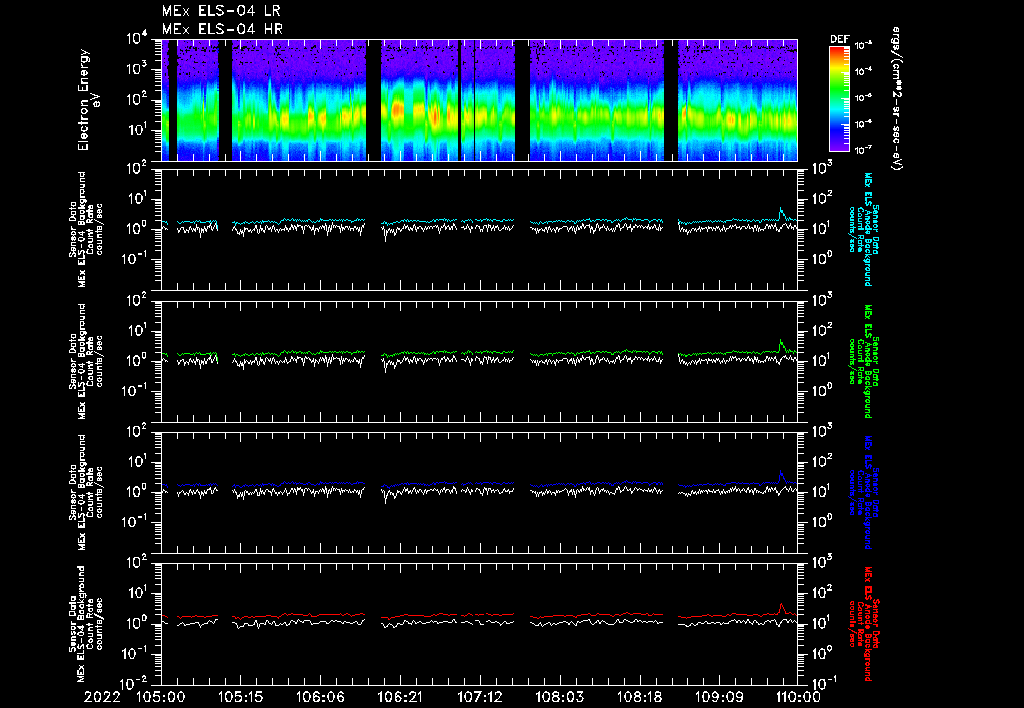Click the "MEx ELS-04 HR" title line
The height and width of the screenshot is (708, 1024).
(222, 29)
